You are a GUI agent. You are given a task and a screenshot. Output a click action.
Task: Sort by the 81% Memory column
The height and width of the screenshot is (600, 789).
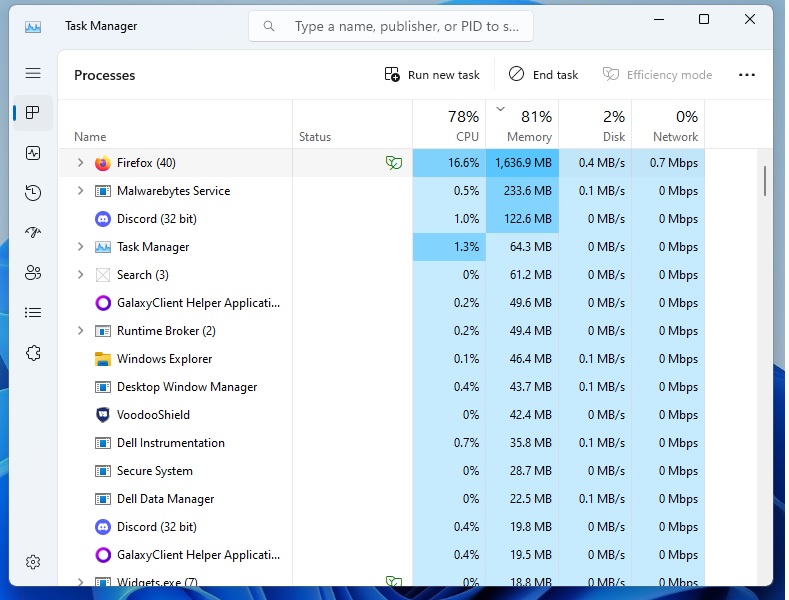[x=522, y=124]
